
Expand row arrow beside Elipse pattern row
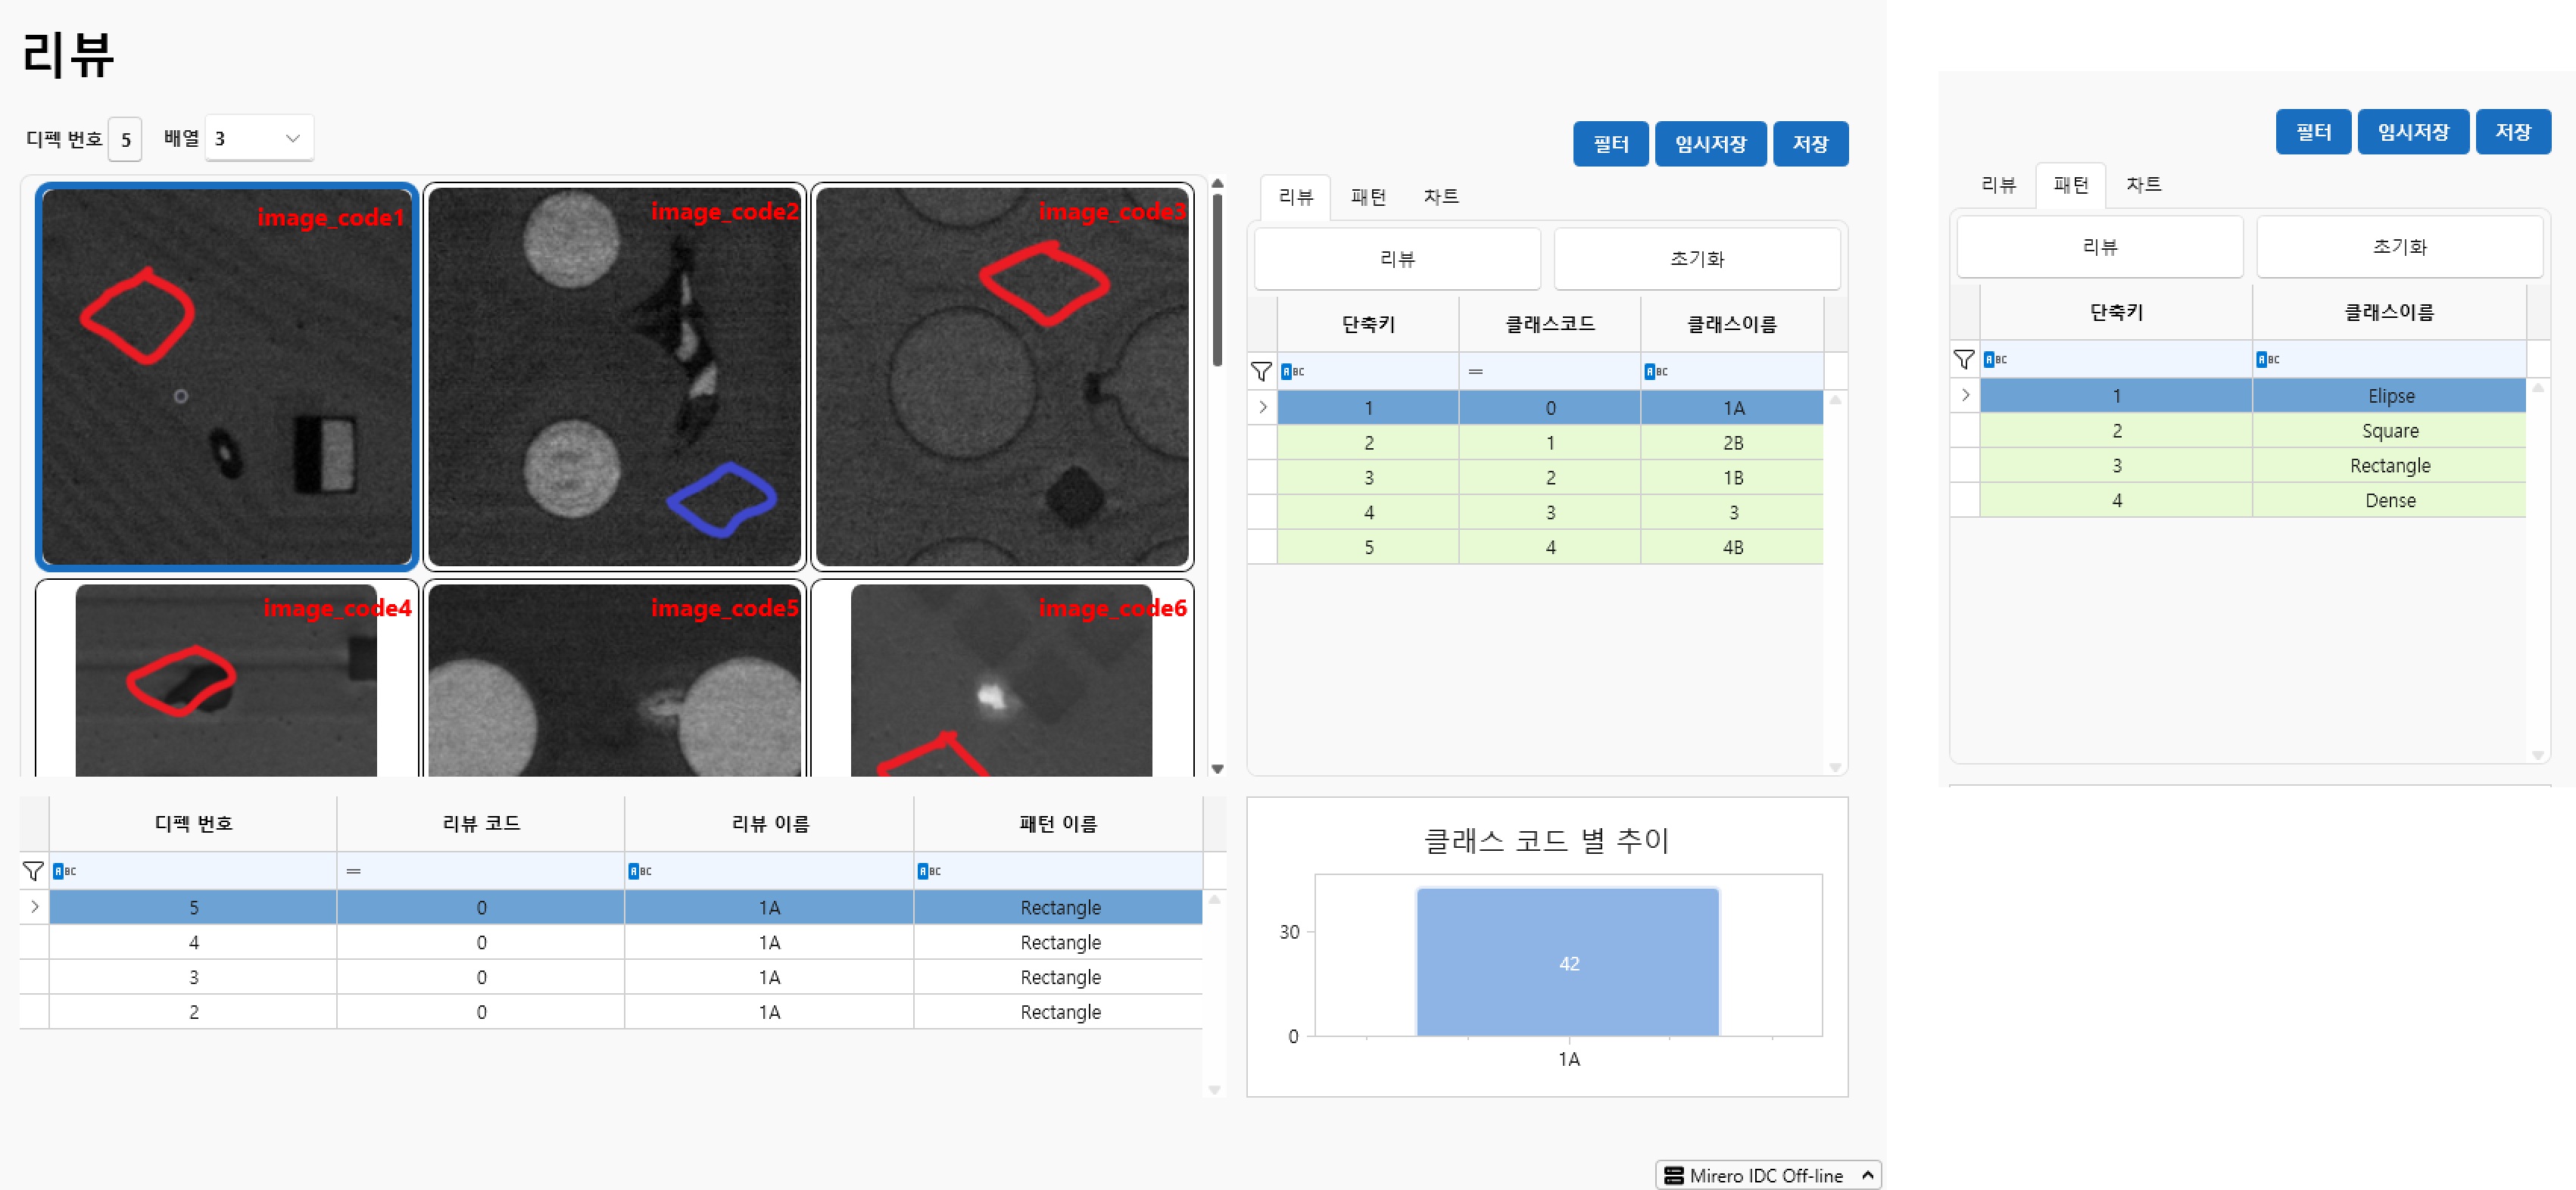pos(1965,396)
